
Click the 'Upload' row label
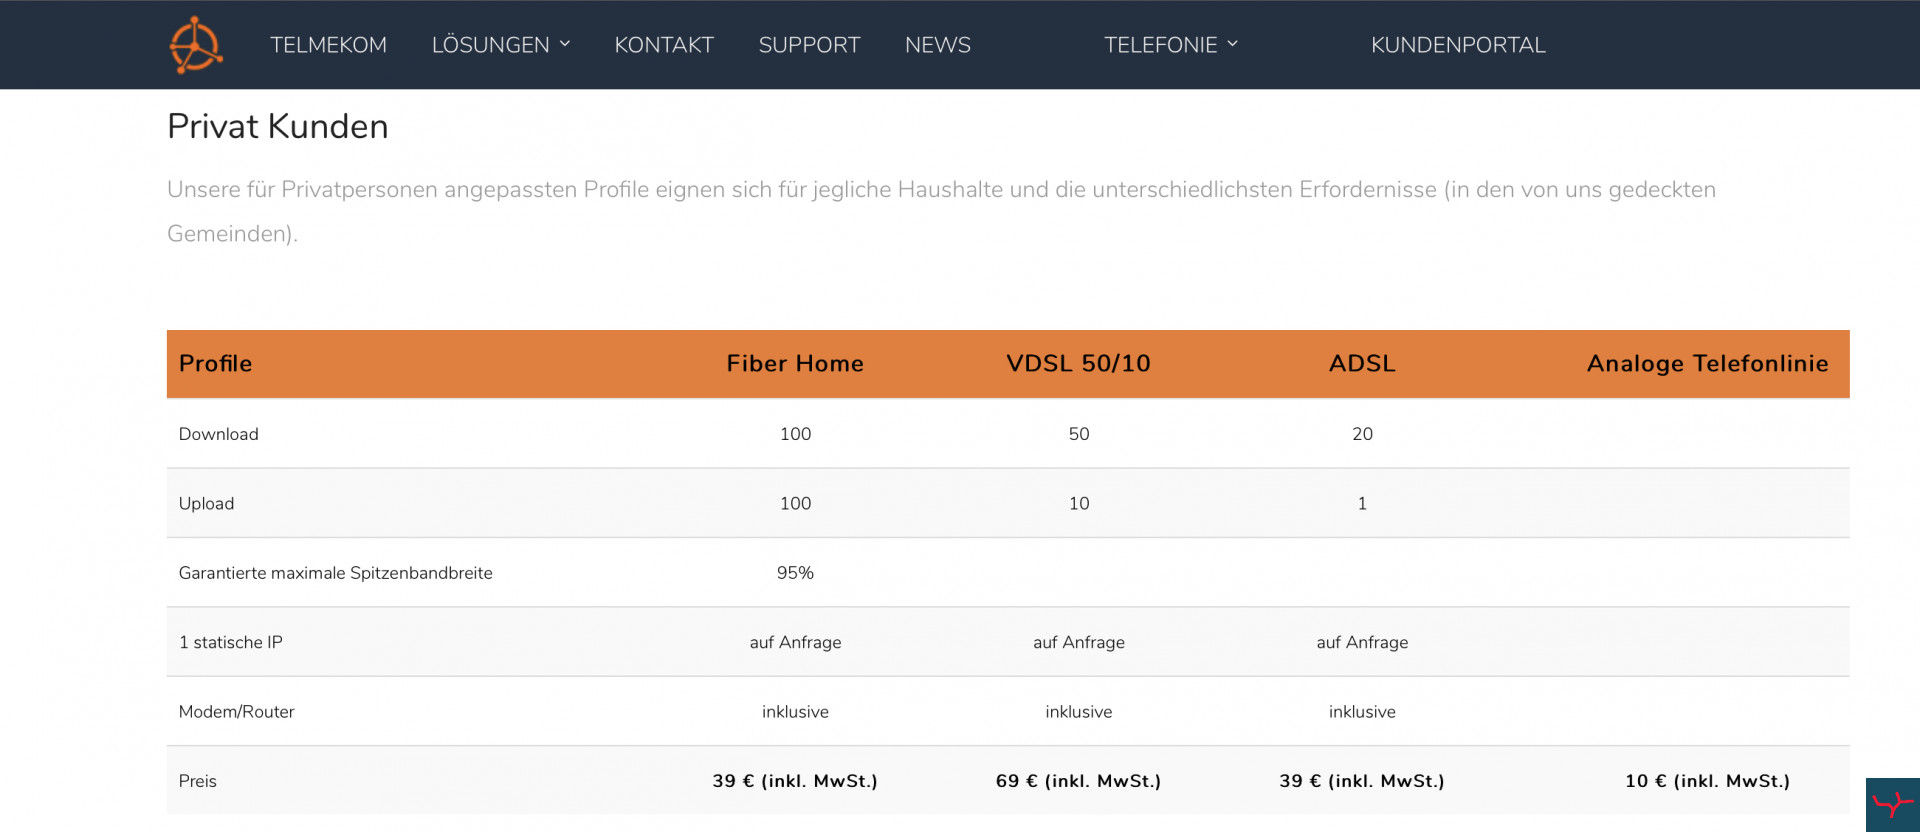pos(206,504)
